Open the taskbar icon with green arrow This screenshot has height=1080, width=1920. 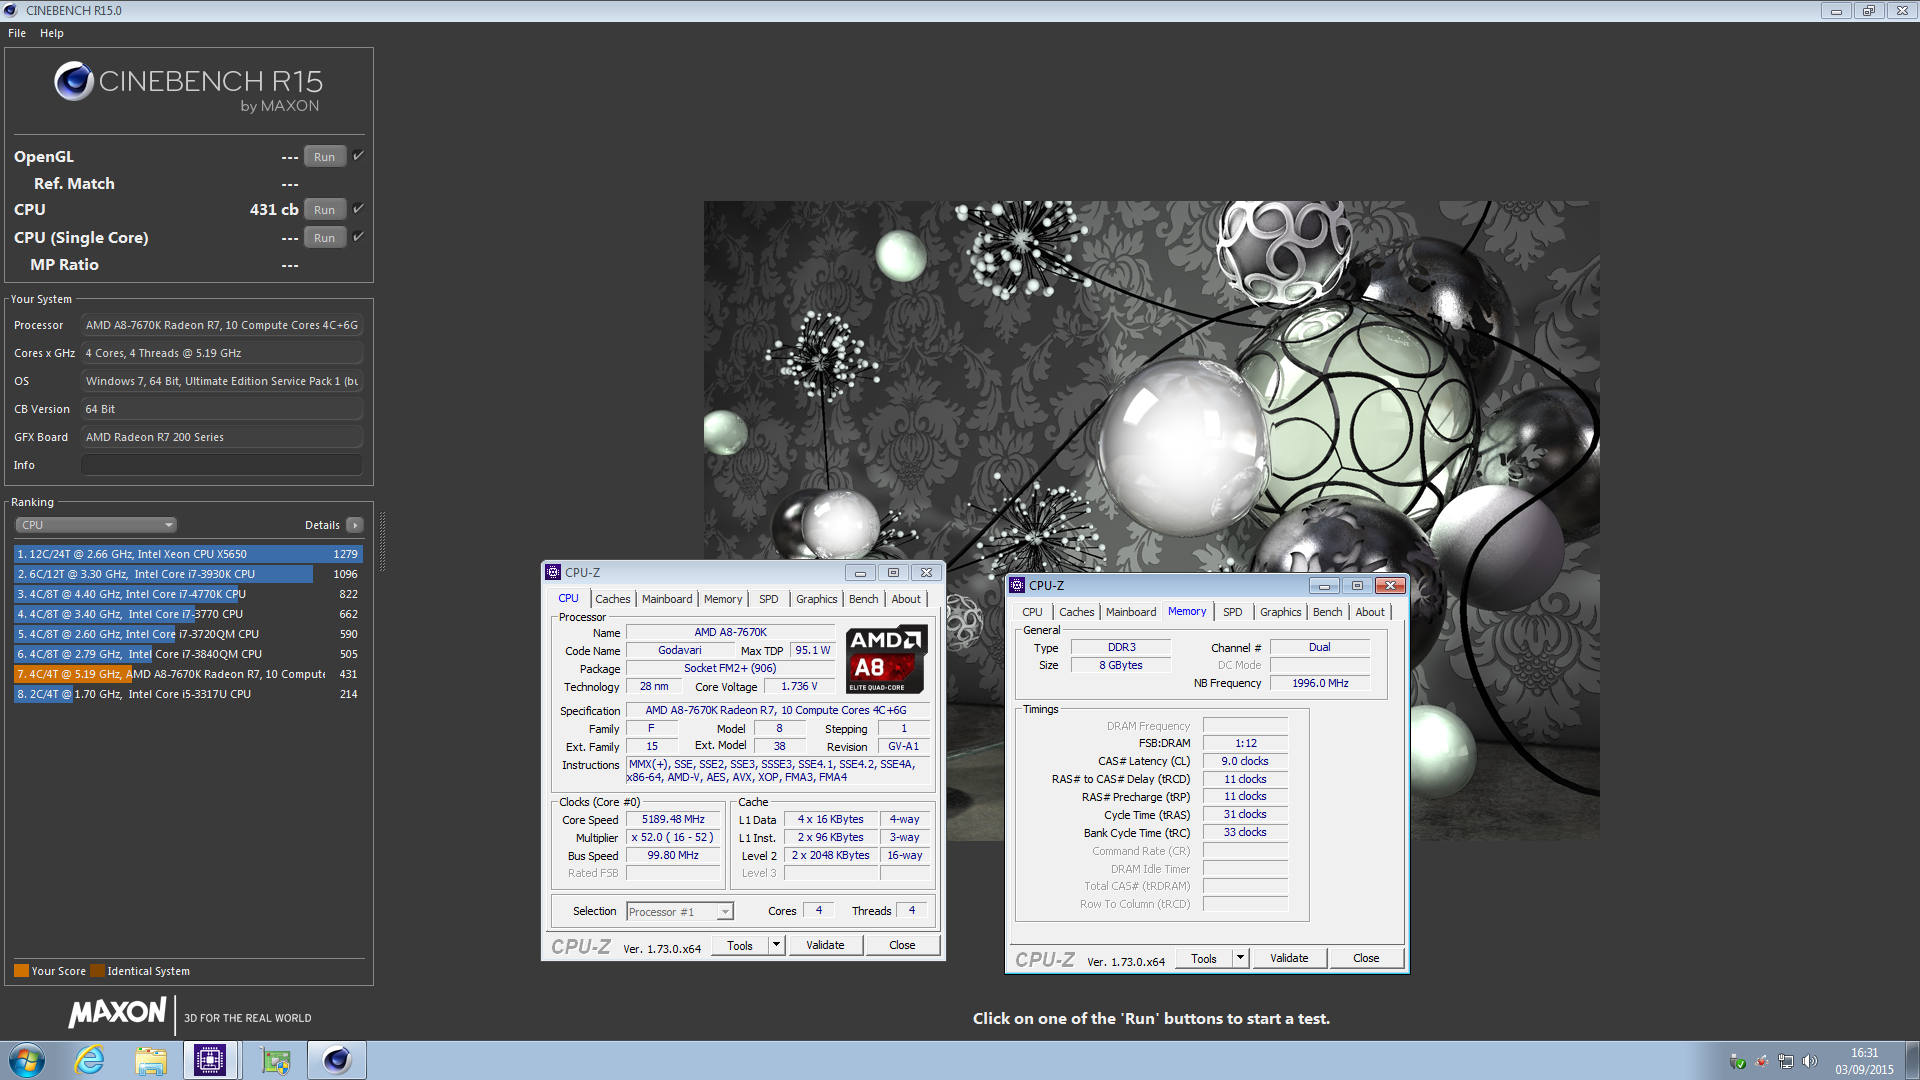pos(275,1060)
